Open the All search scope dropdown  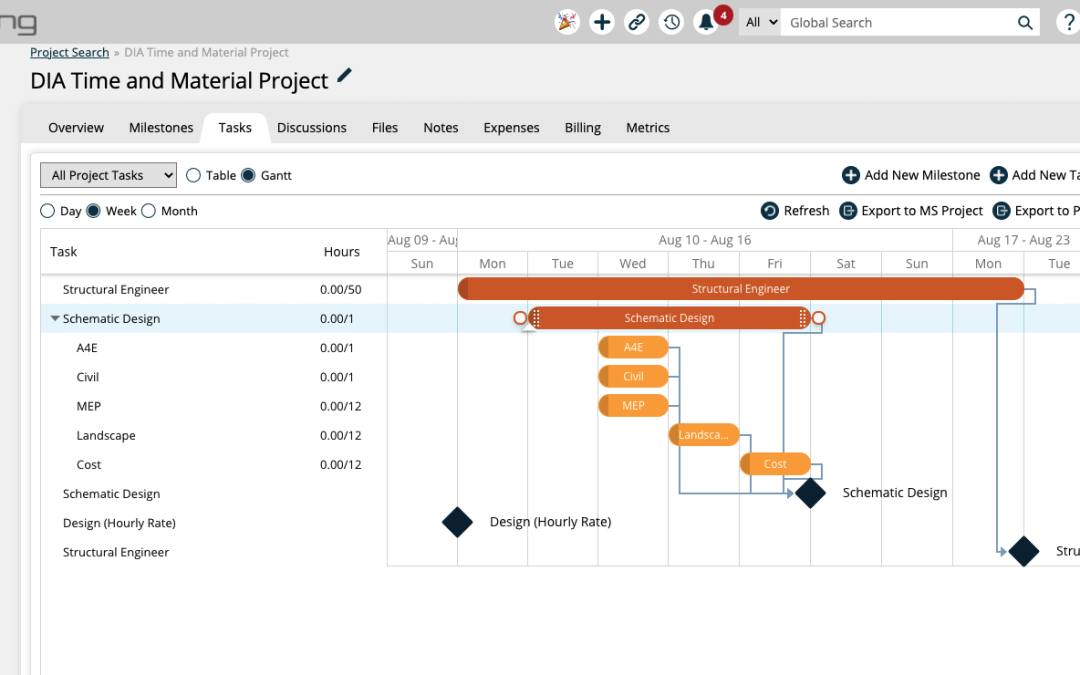[759, 22]
